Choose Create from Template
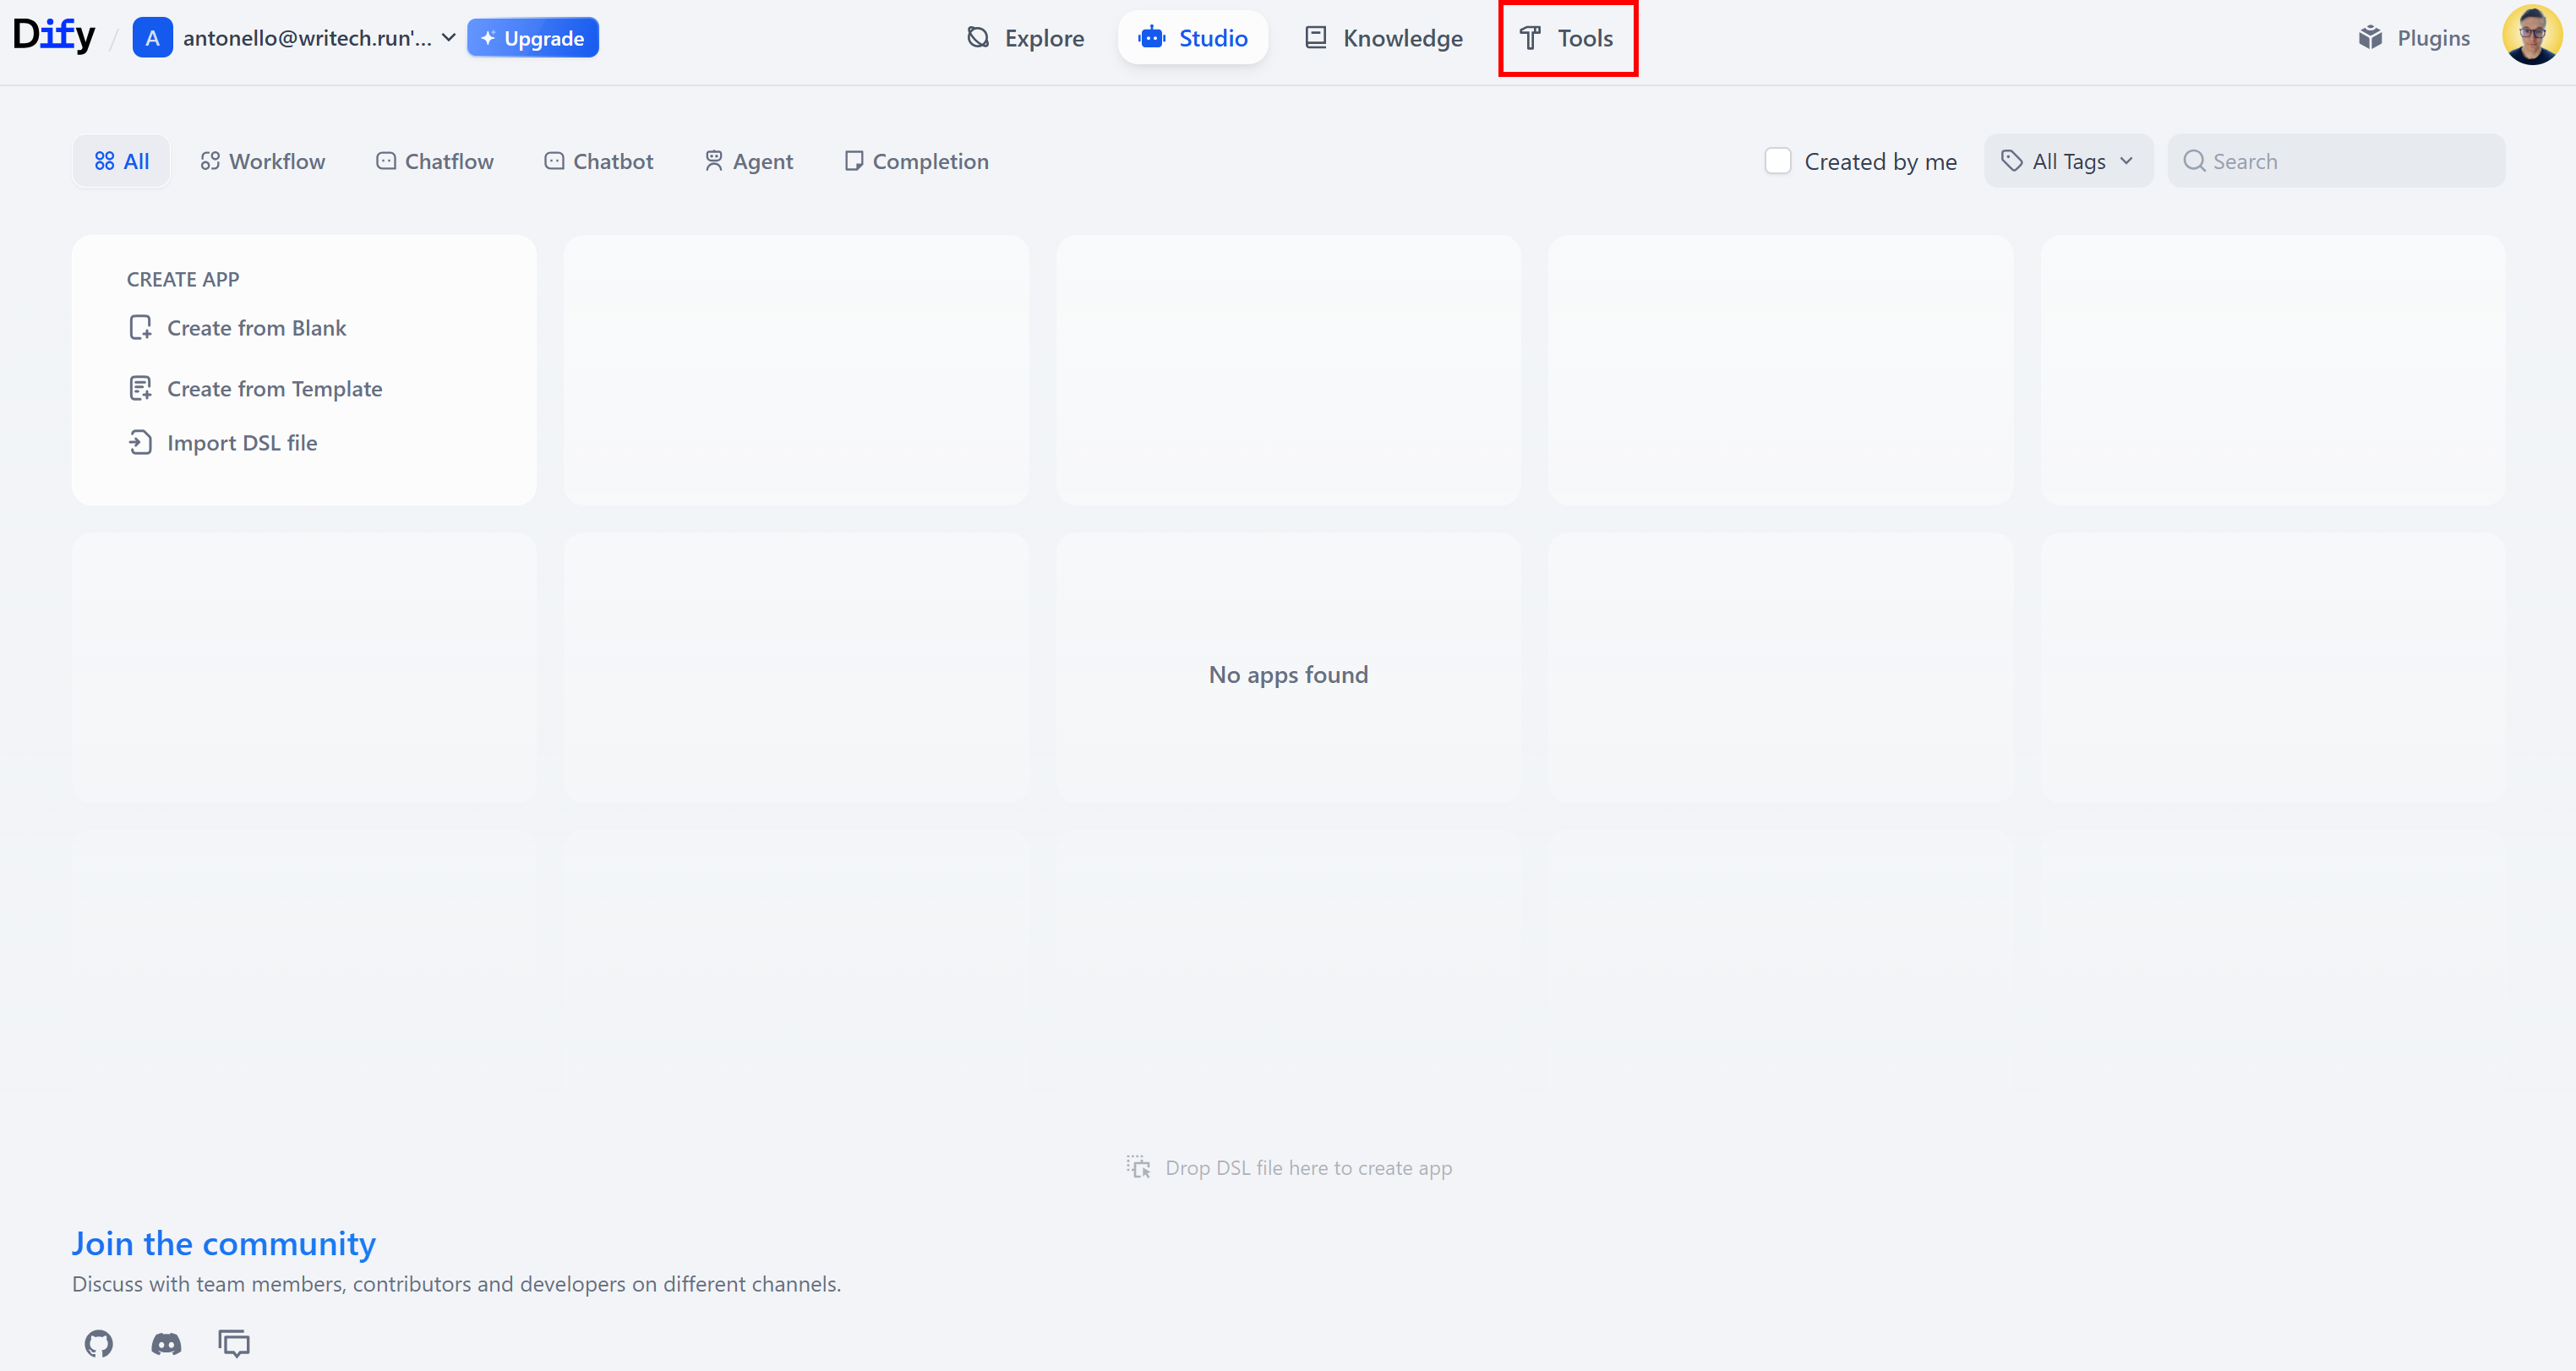The image size is (2576, 1371). [x=274, y=388]
